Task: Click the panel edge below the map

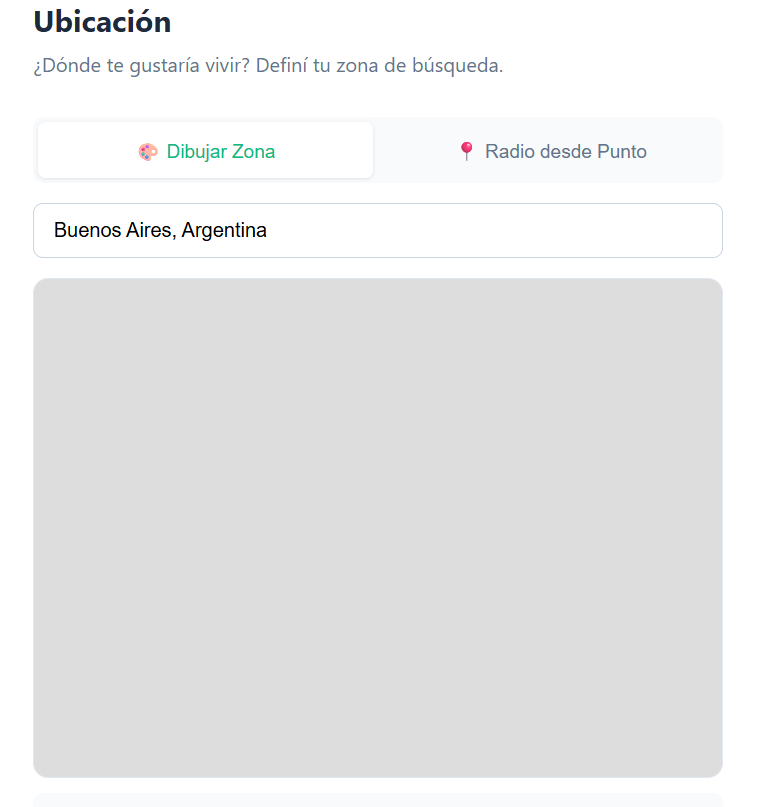Action: 378,800
